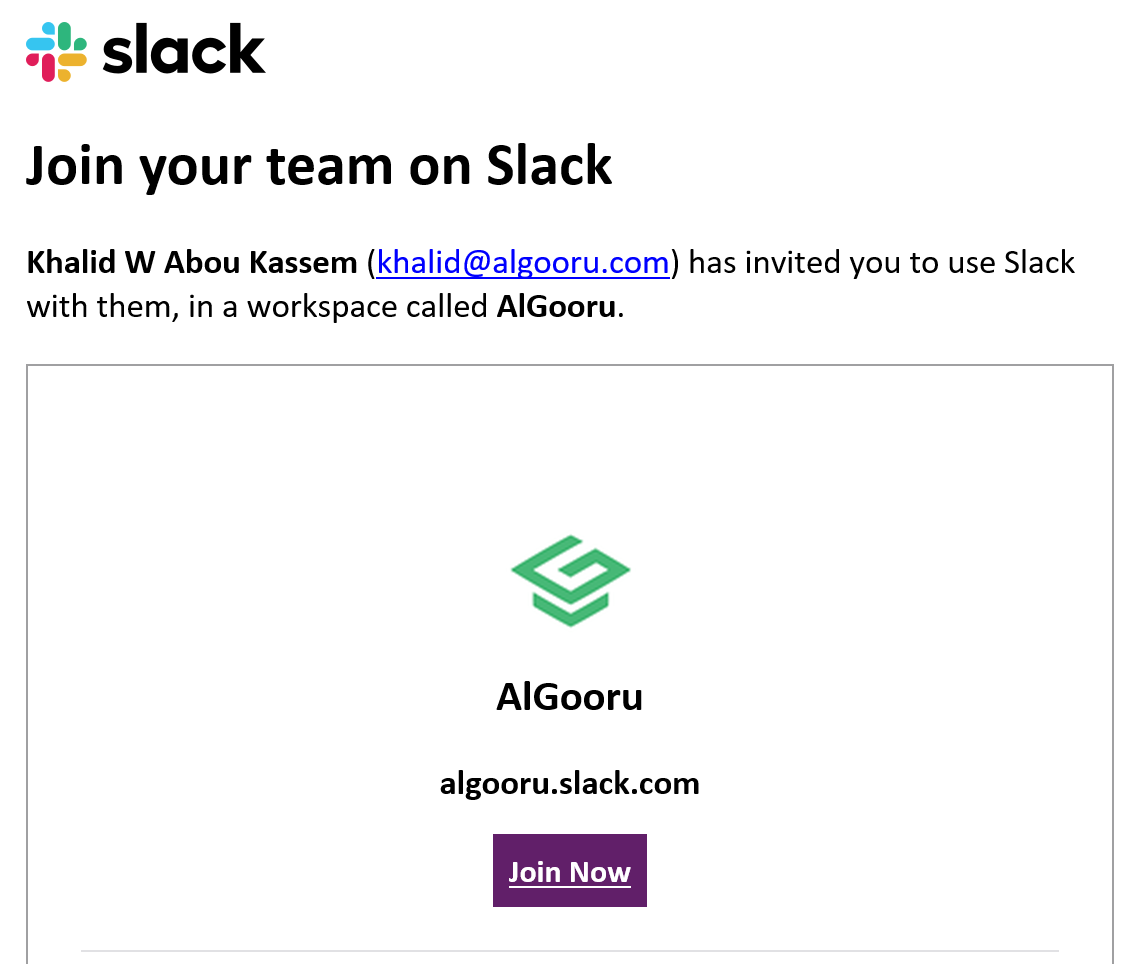Viewport: 1142px width, 964px height.
Task: Click bold AlGooru at the end of the invitation sentence
Action: pos(556,306)
